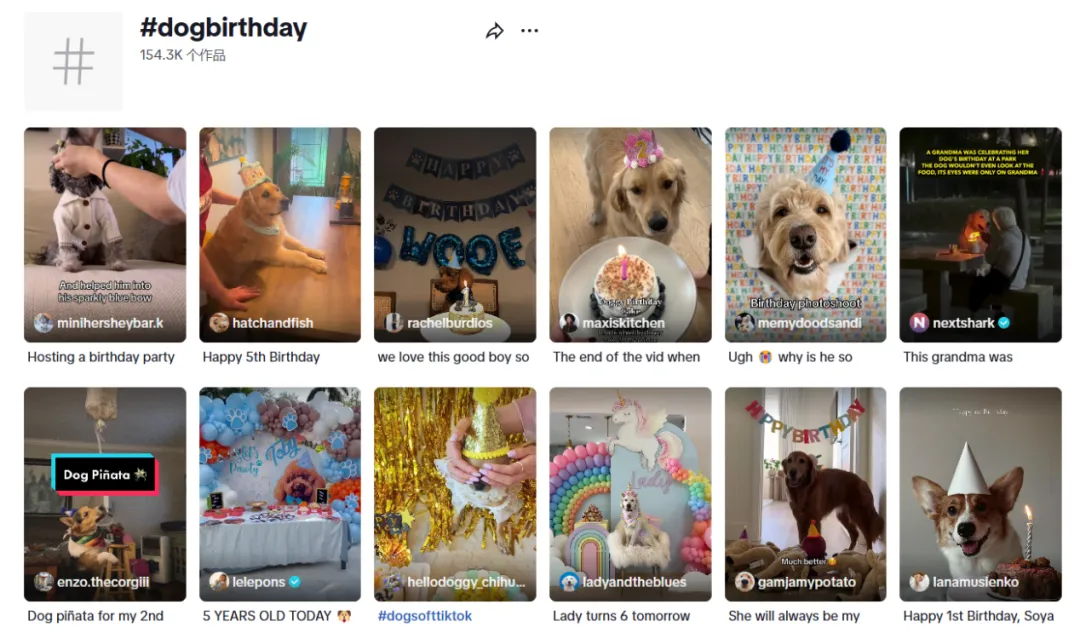The height and width of the screenshot is (633, 1080).
Task: Click the memydoodsandi username
Action: 807,323
